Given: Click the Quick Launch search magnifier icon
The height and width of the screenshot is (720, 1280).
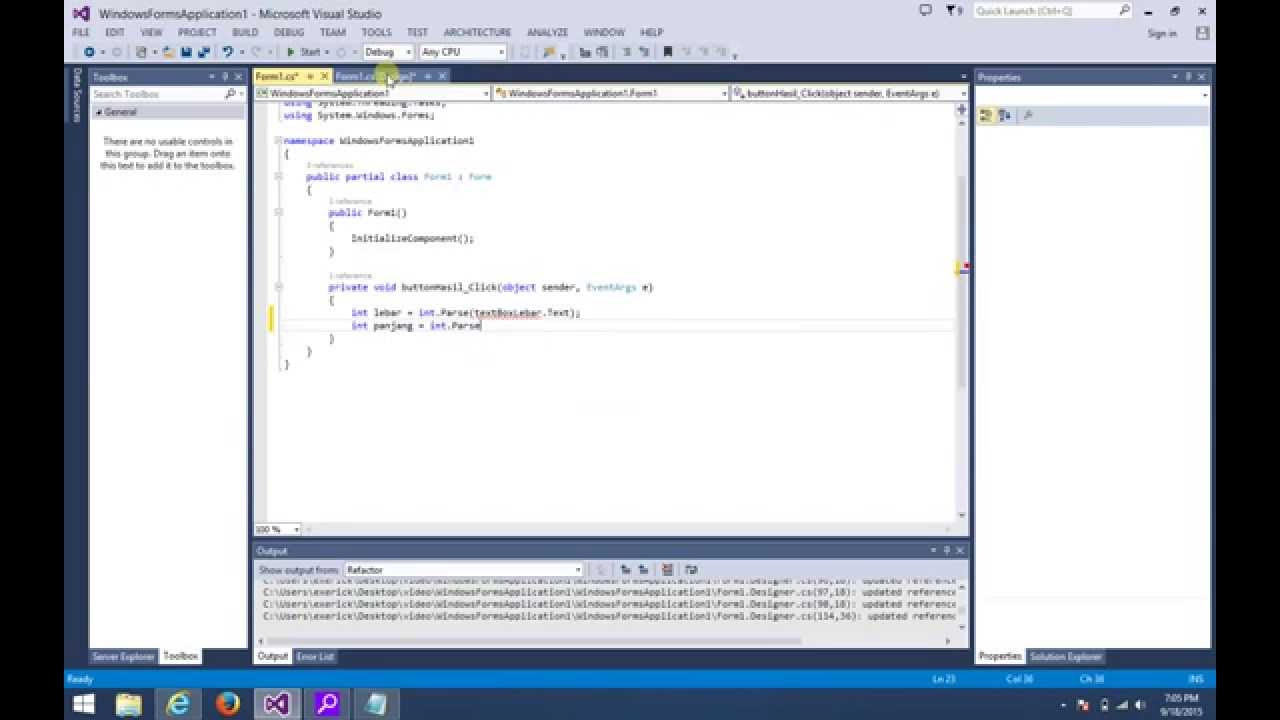Looking at the screenshot, I should point(1124,11).
